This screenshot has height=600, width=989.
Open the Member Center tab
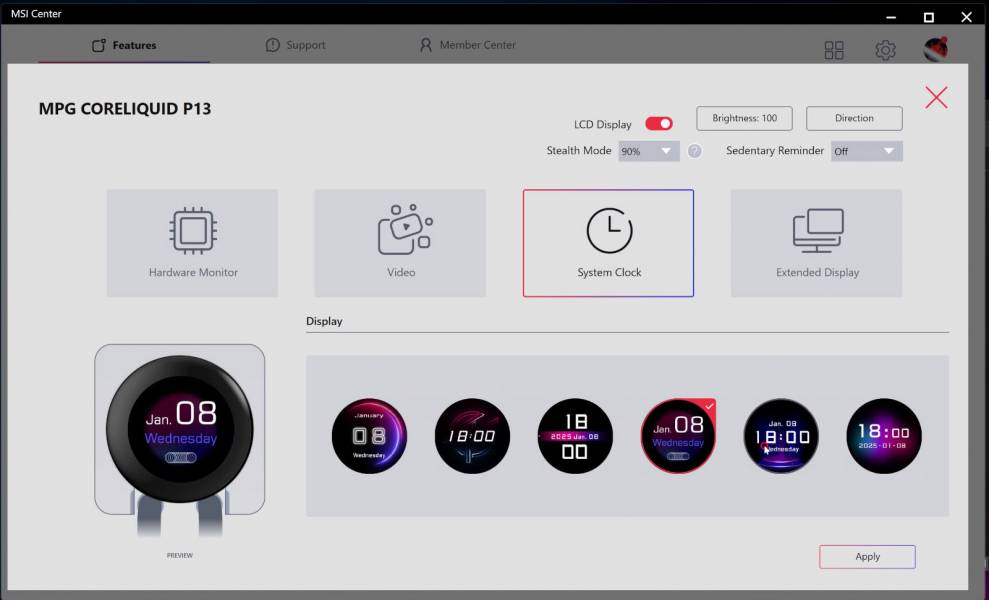(467, 45)
